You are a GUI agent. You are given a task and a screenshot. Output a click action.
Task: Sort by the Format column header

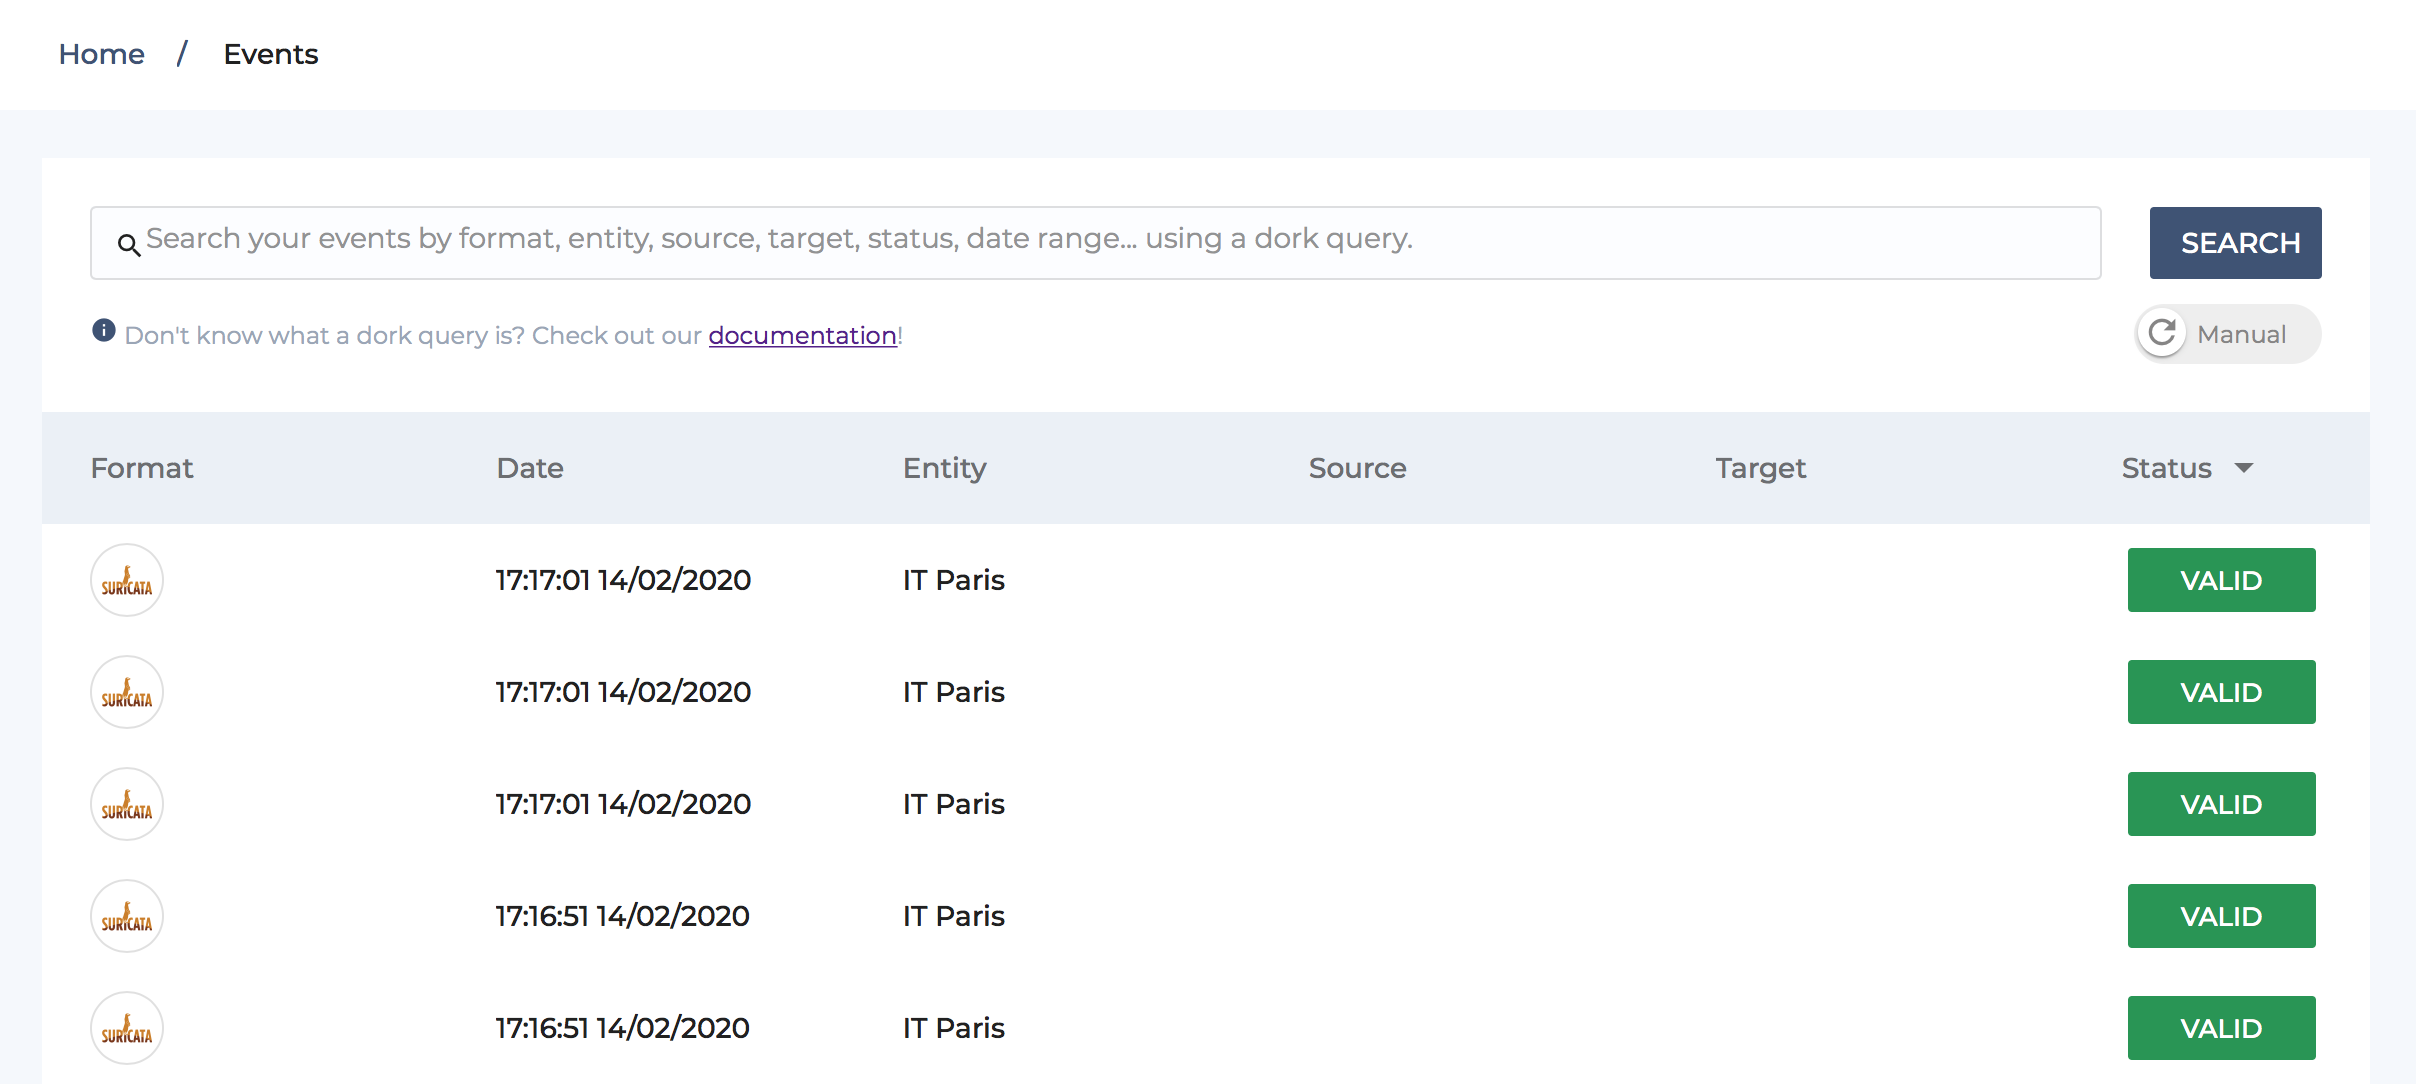142,468
